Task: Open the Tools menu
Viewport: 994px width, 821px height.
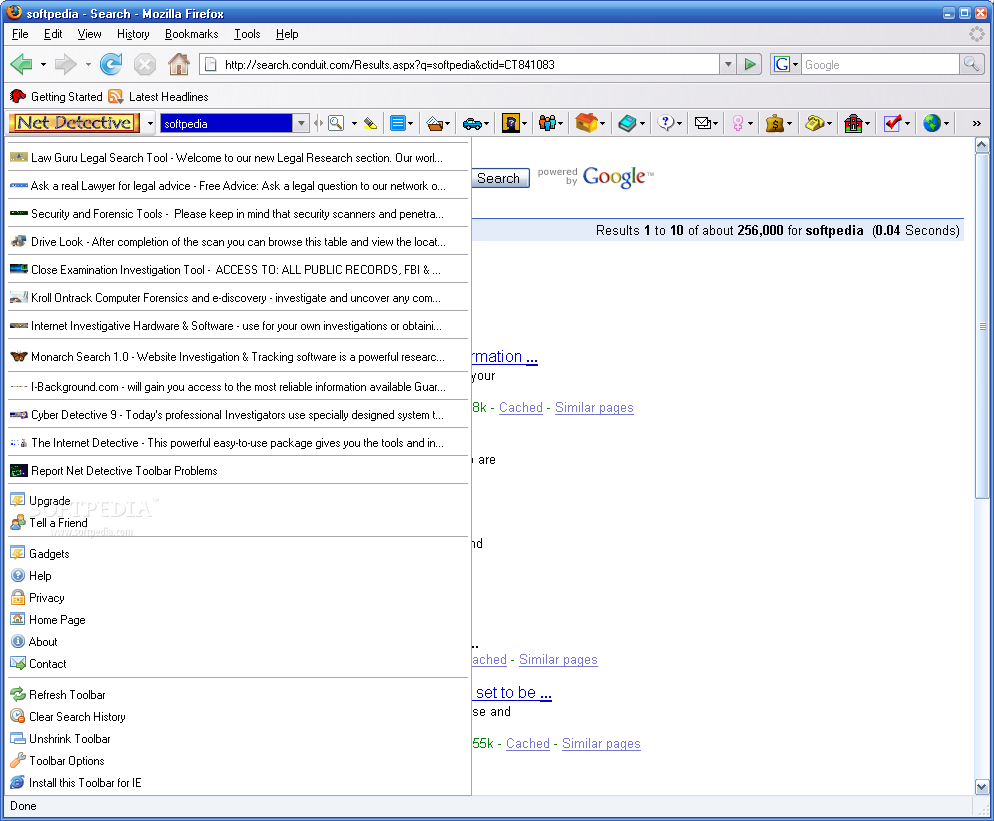Action: tap(247, 34)
